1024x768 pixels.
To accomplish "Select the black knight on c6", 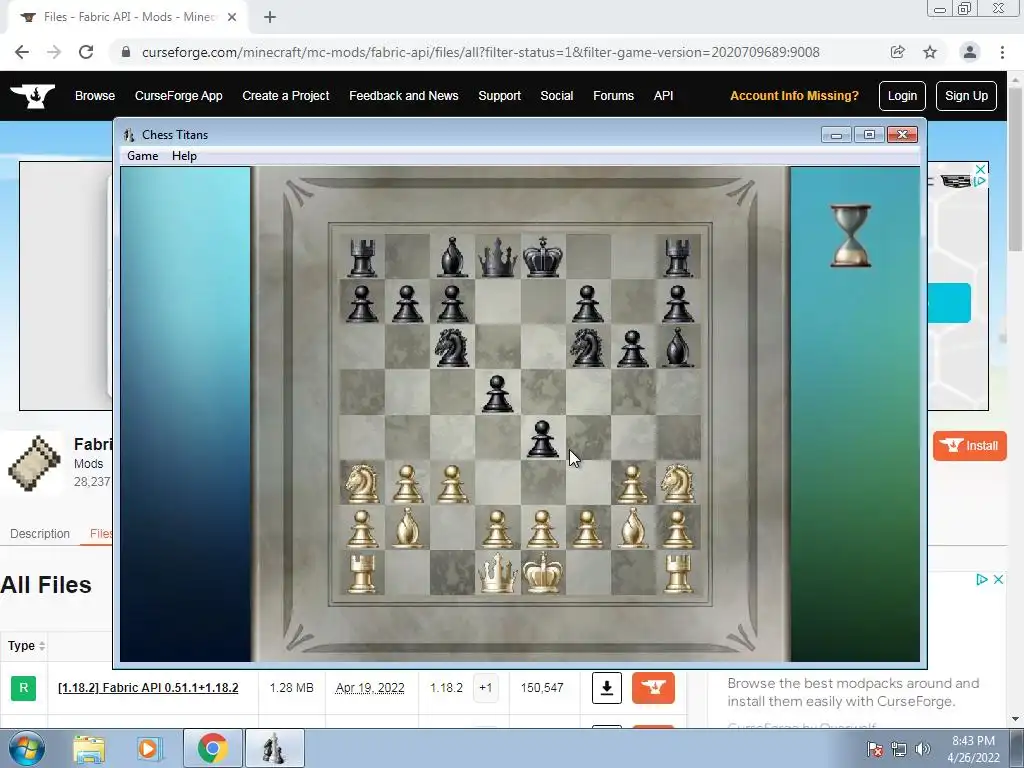I will pos(453,347).
